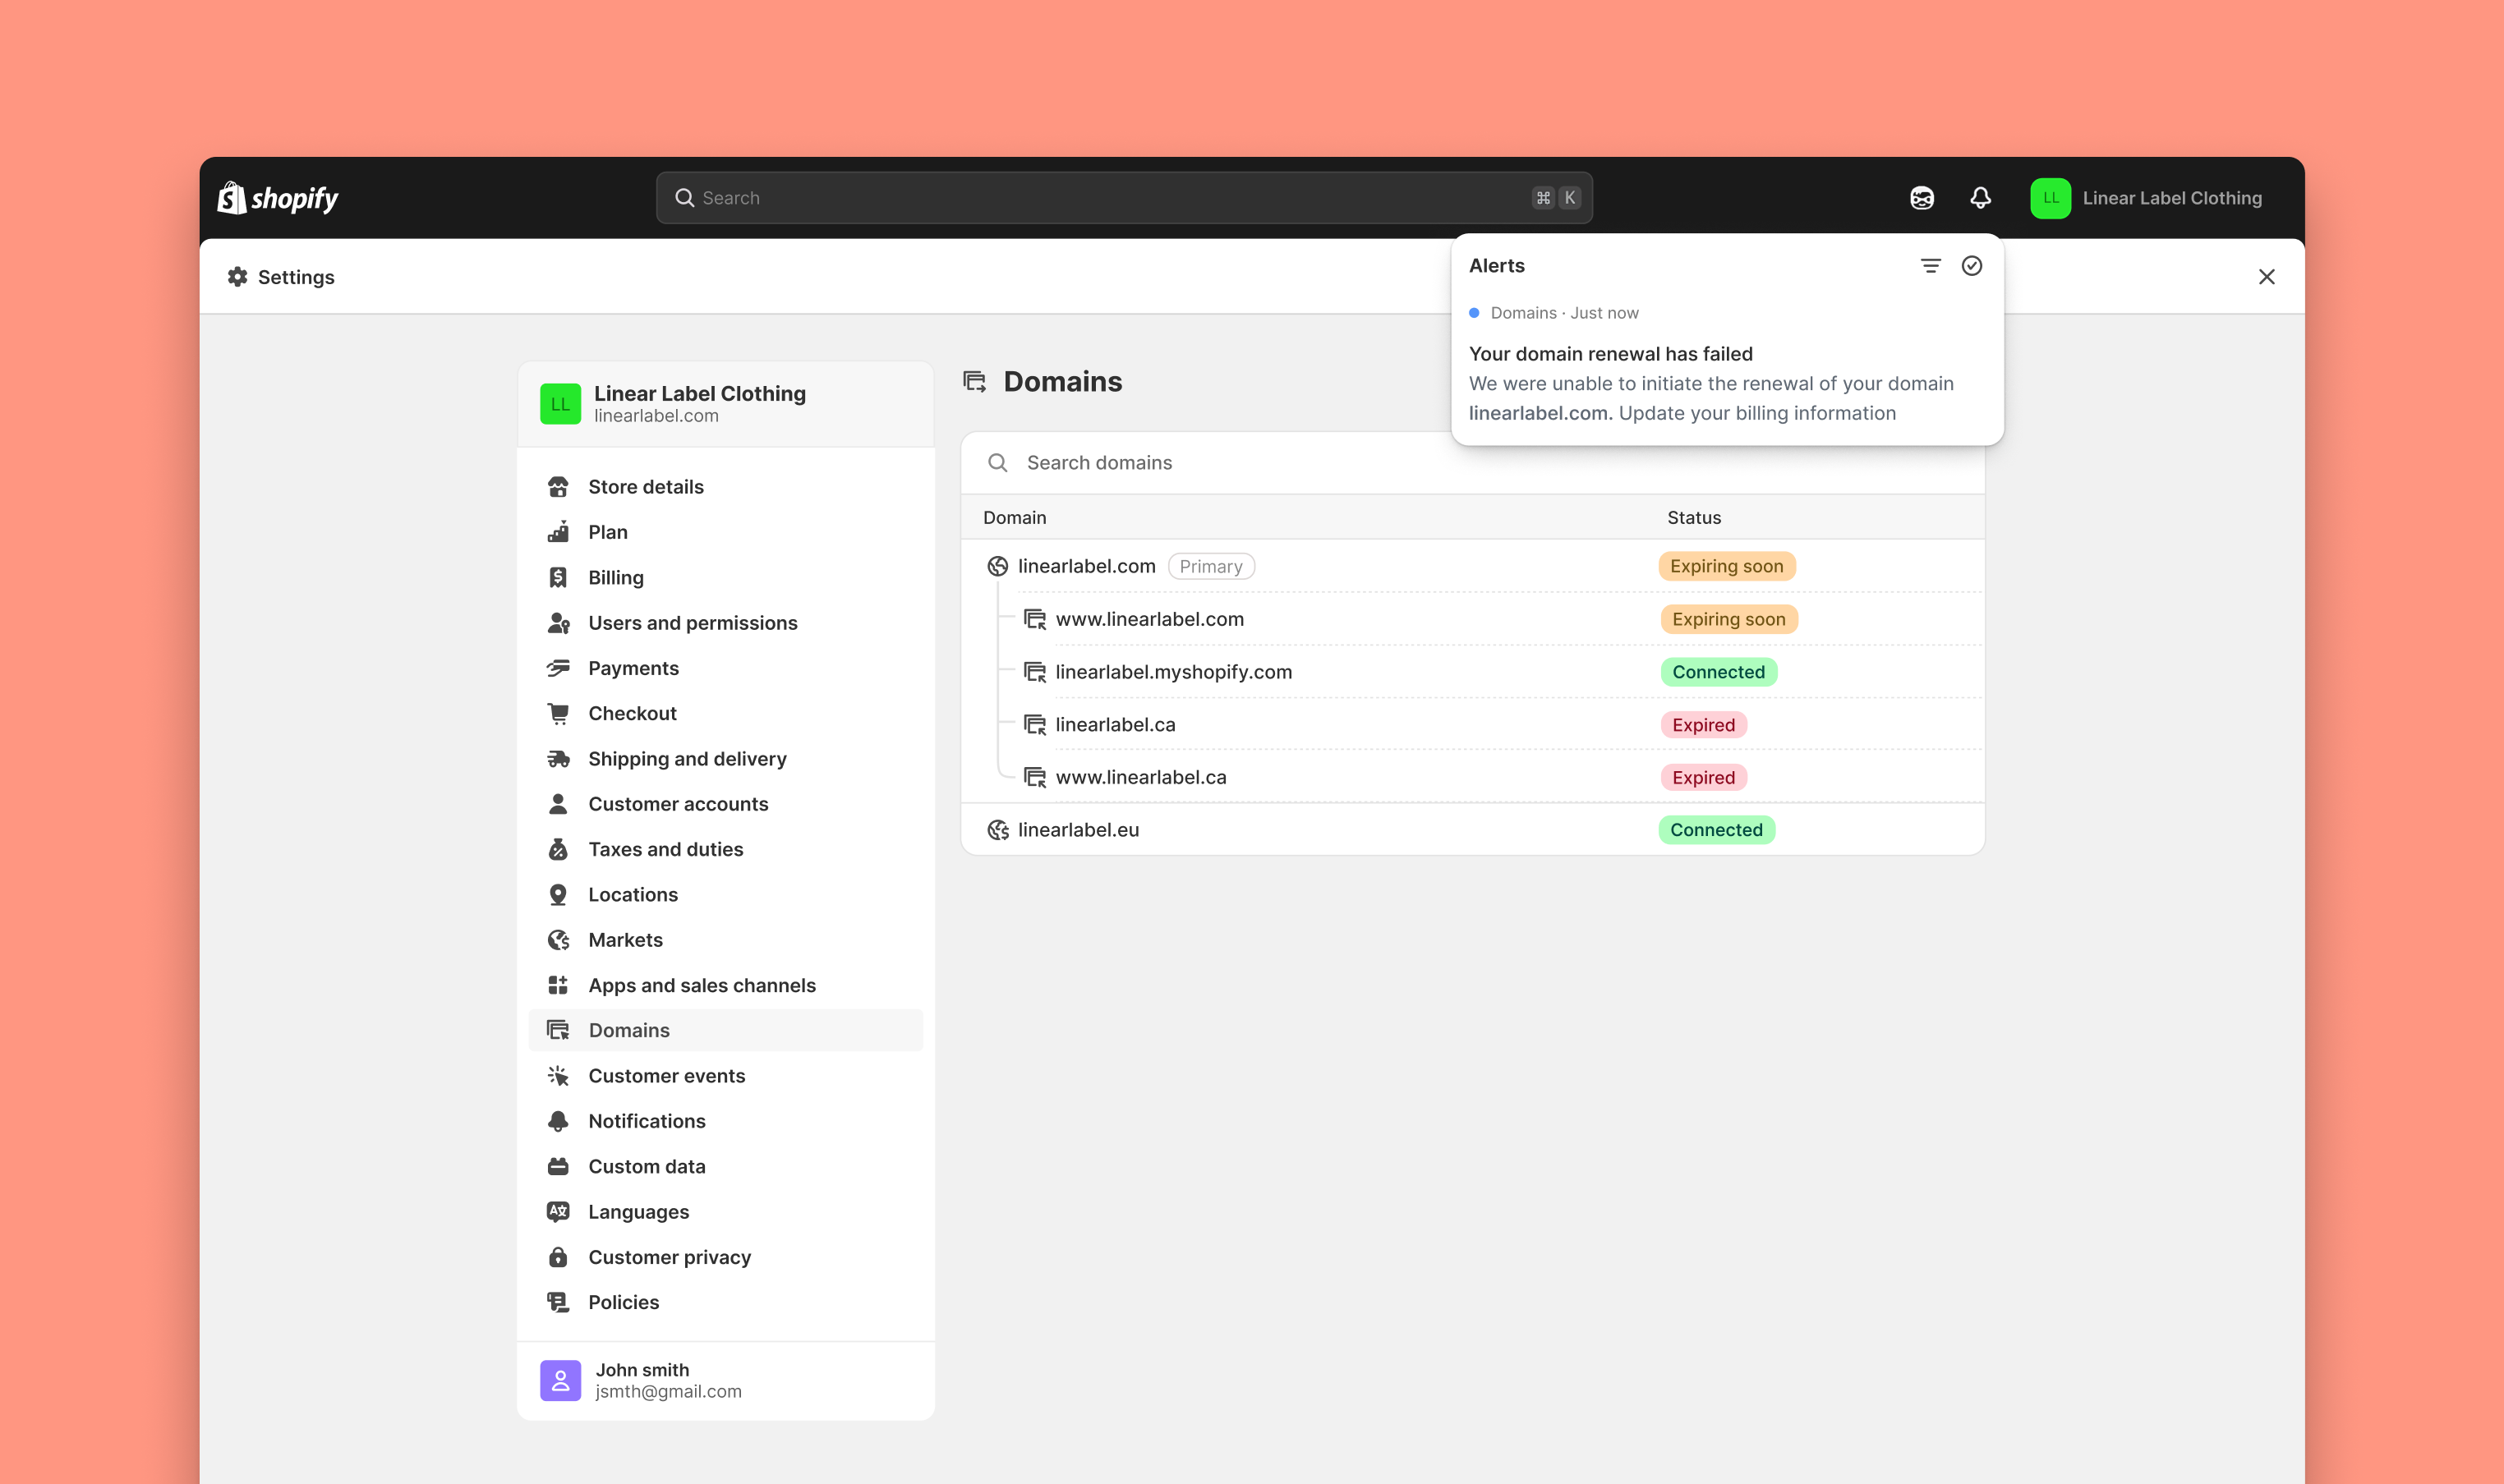2504x1484 pixels.
Task: Click the Primary badge on linearlabel.com
Action: click(x=1211, y=566)
